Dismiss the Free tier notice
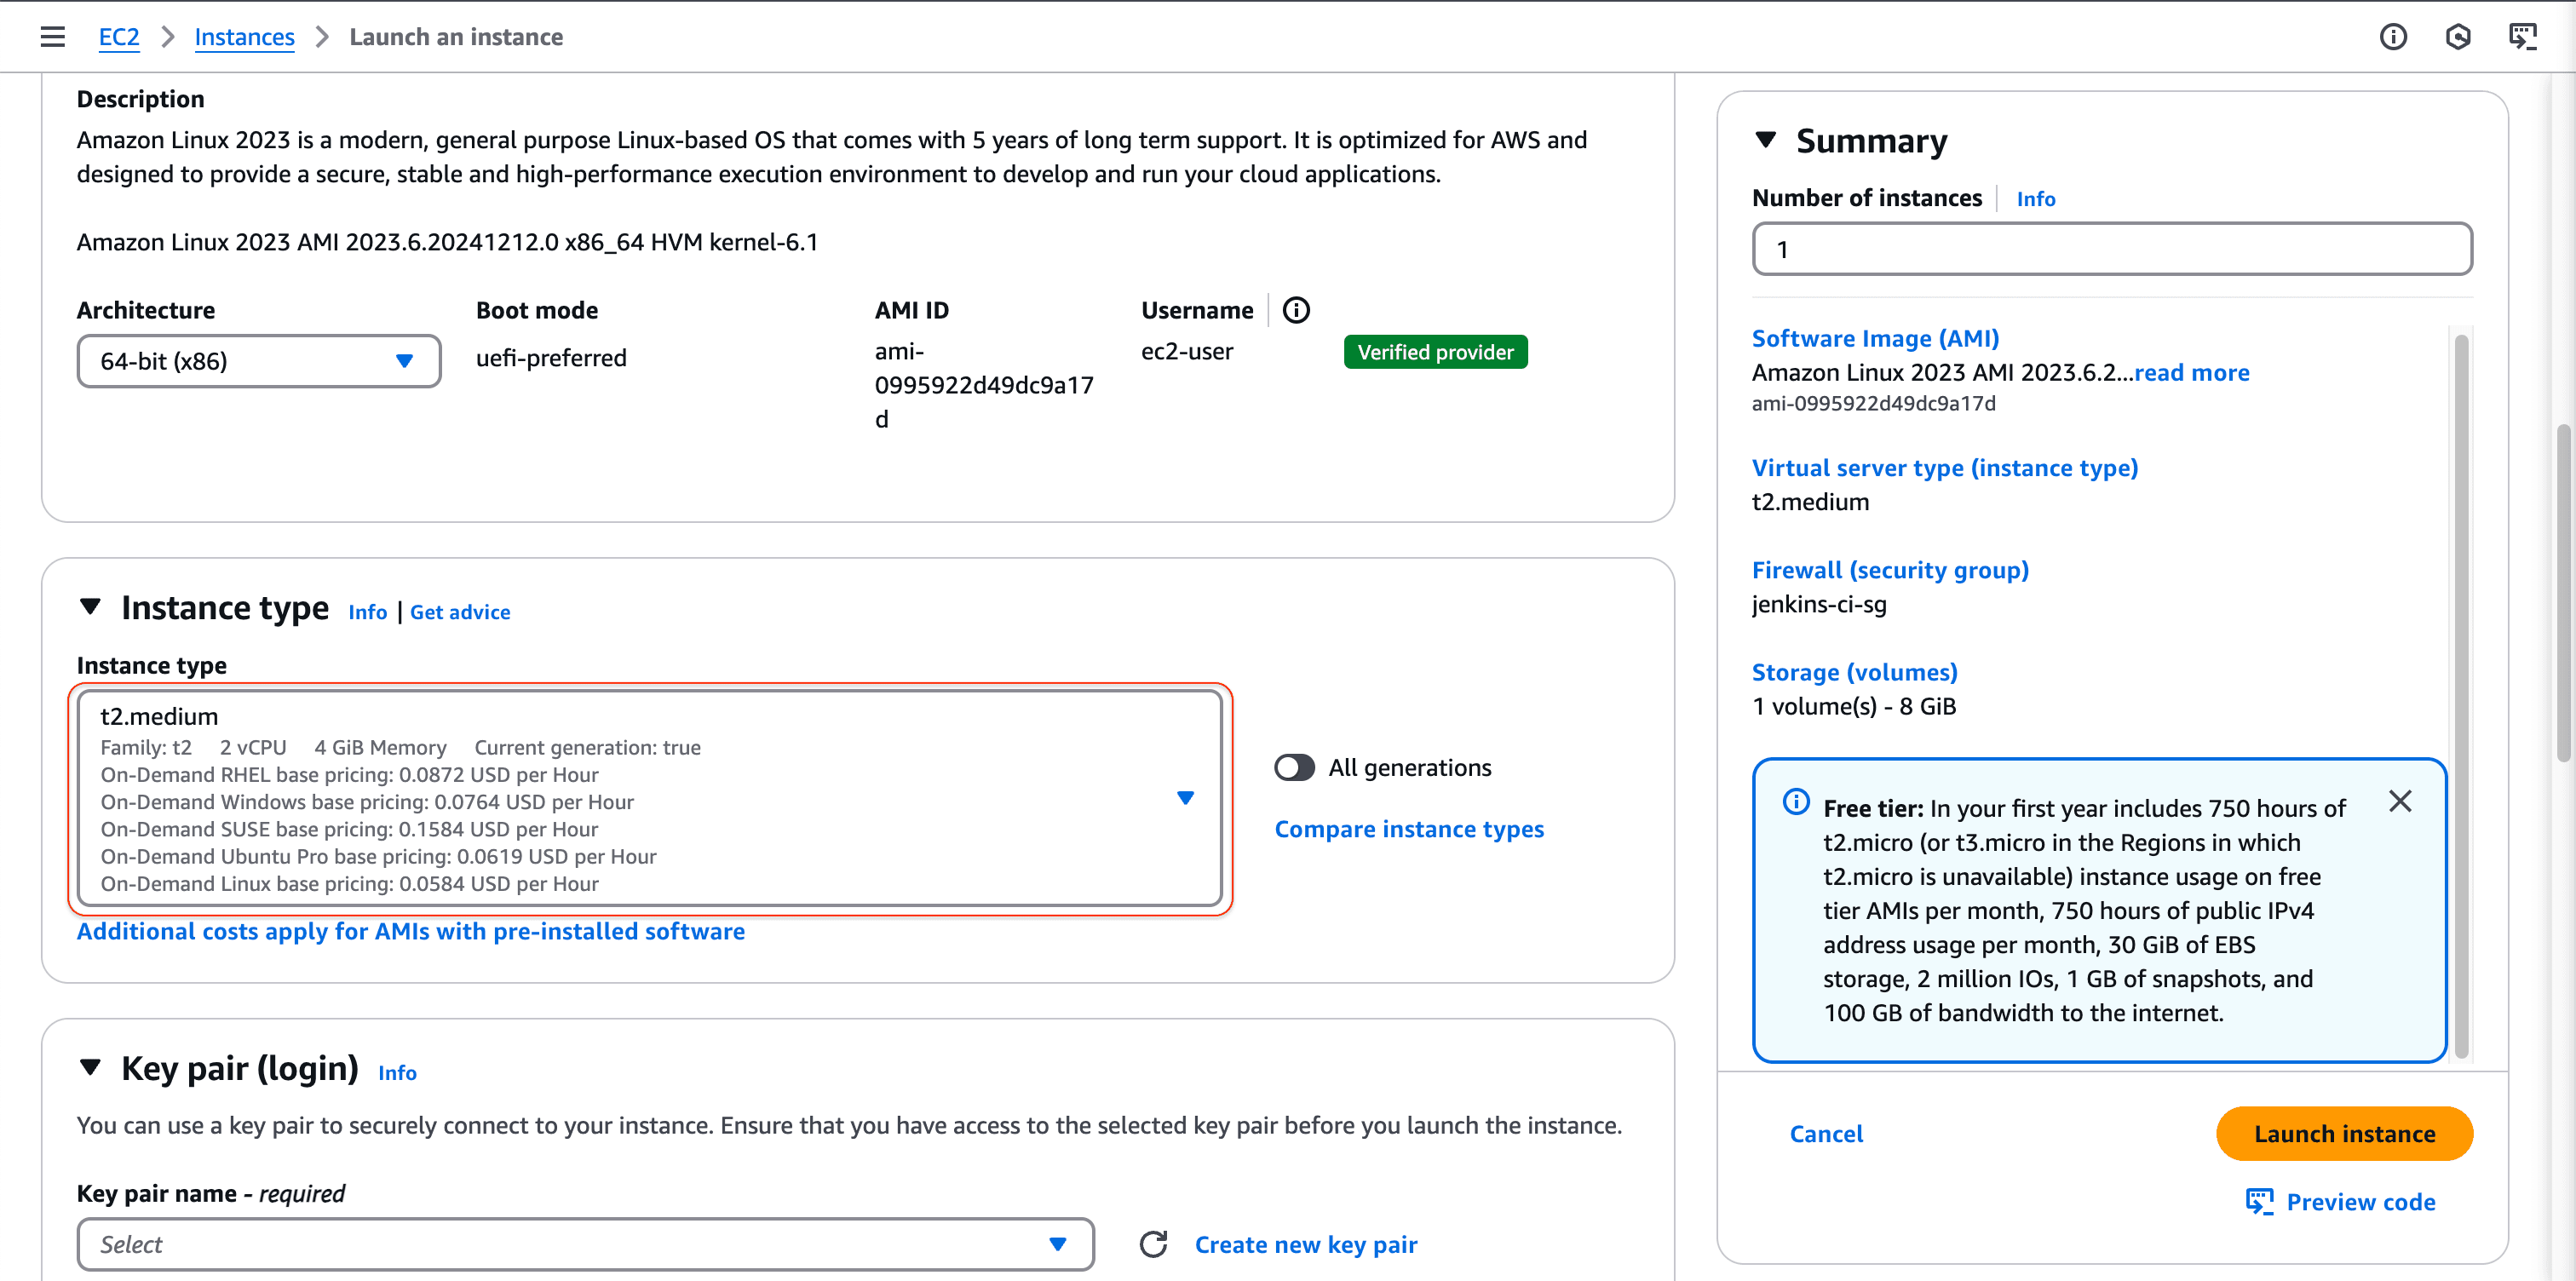 coord(2400,801)
